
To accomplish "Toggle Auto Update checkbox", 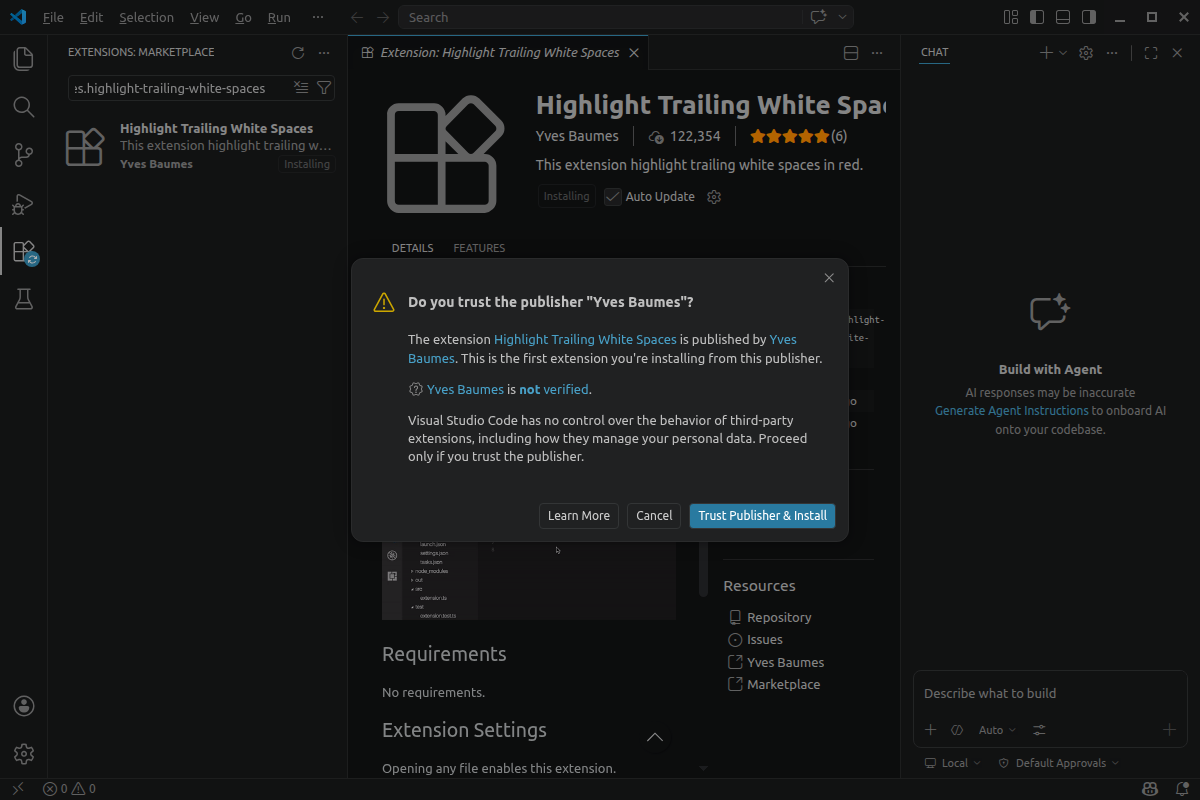I will pos(613,197).
